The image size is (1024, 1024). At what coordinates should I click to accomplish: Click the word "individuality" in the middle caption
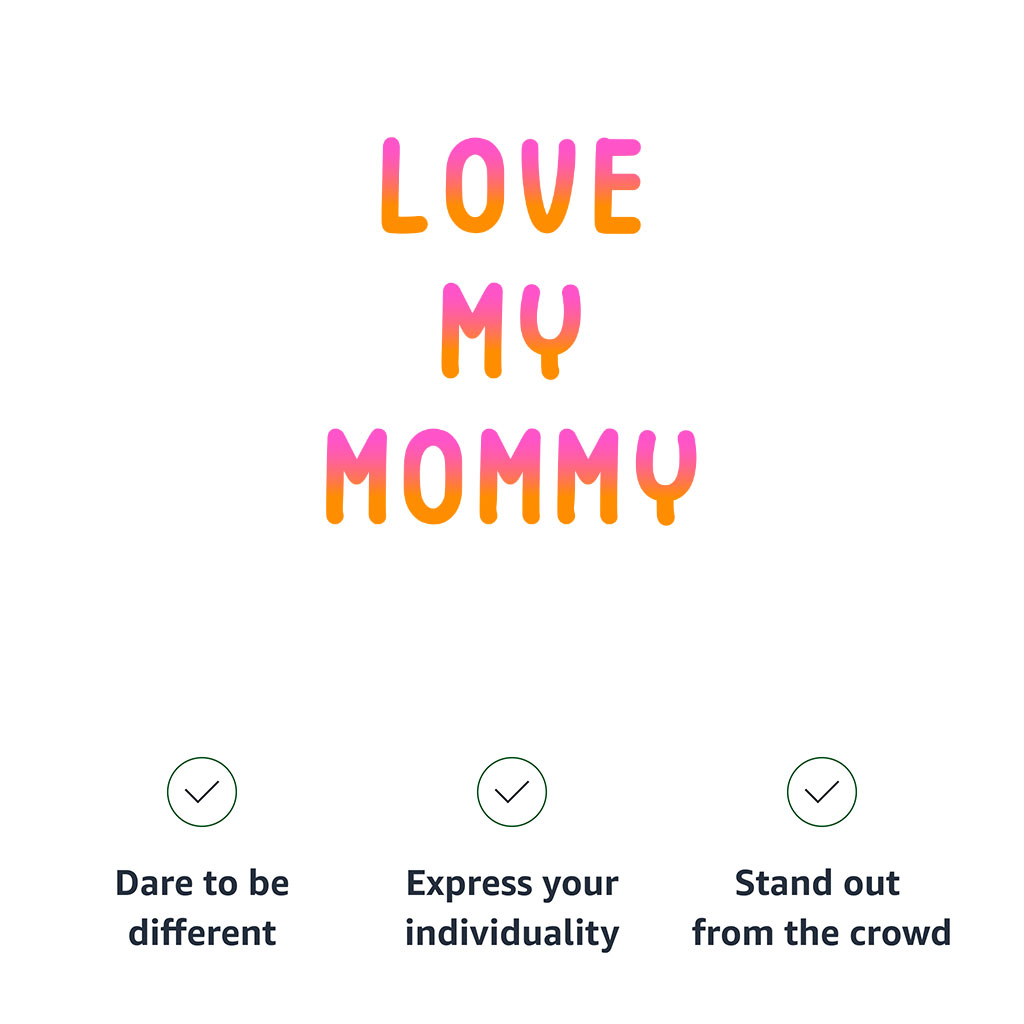[512, 933]
